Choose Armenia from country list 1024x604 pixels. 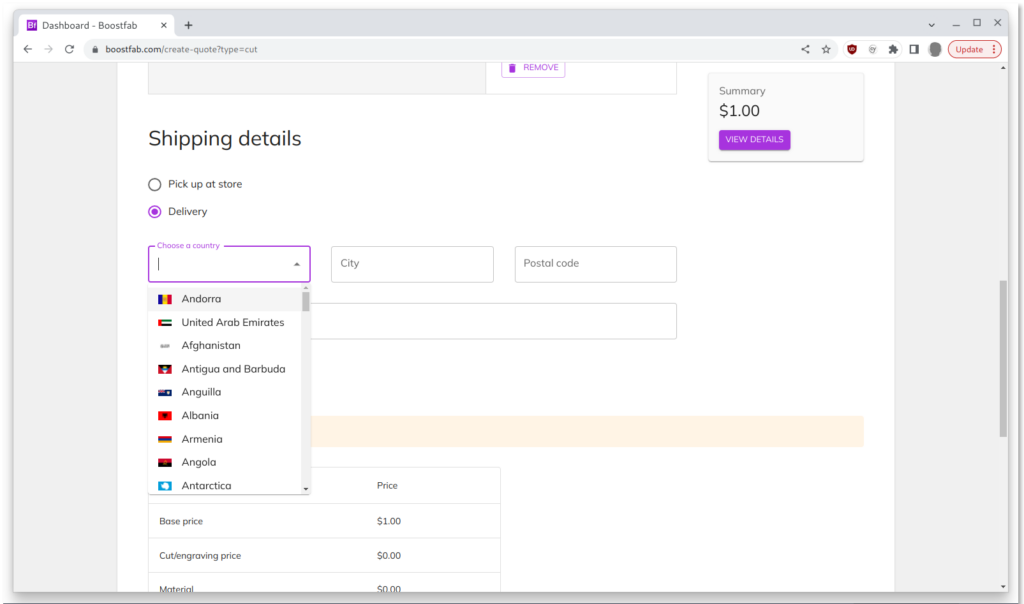225,439
